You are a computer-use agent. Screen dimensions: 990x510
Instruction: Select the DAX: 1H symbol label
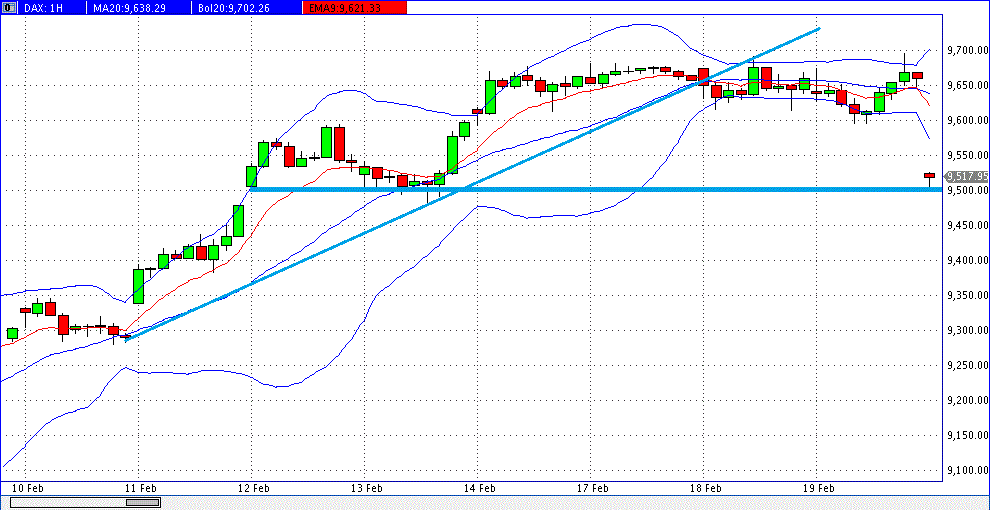point(46,7)
